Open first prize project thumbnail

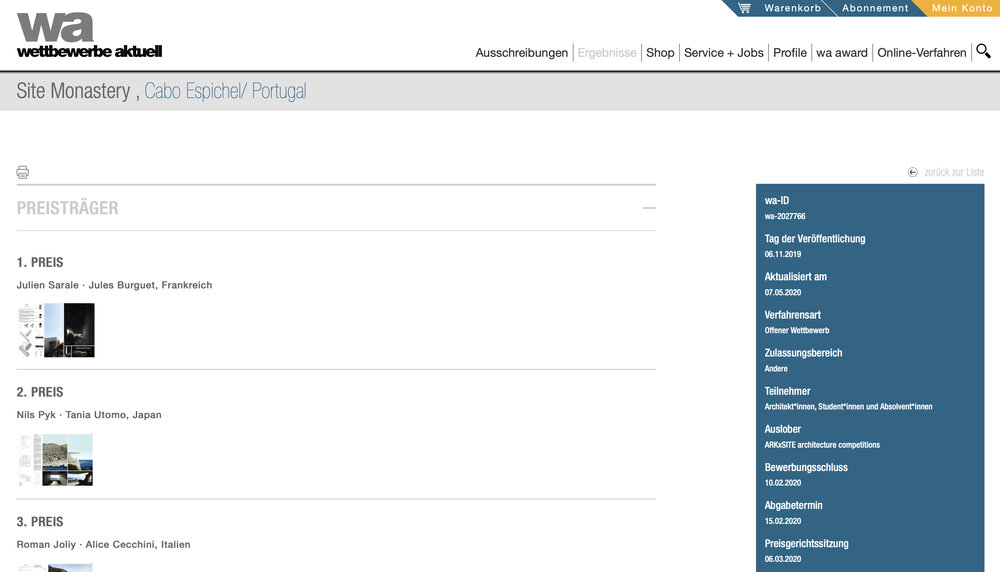click(56, 330)
